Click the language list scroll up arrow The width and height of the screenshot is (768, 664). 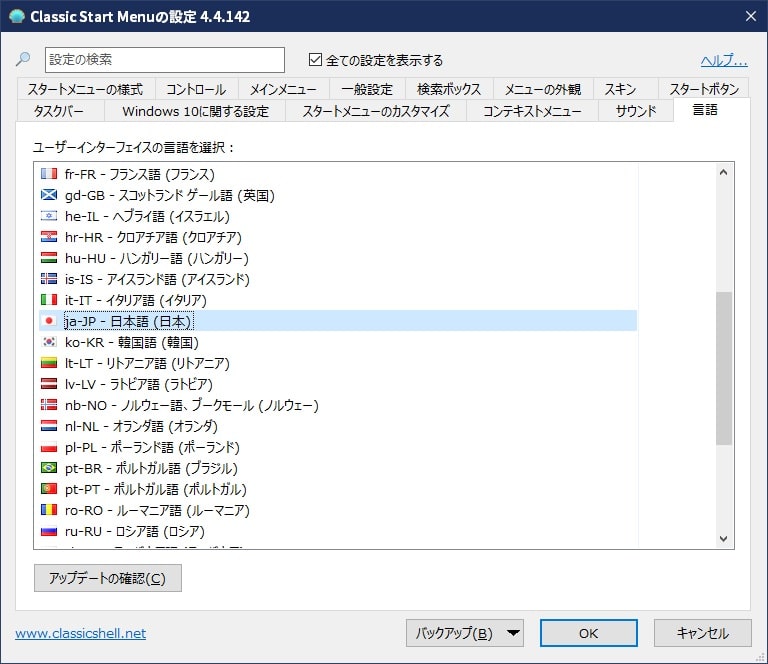coord(723,172)
